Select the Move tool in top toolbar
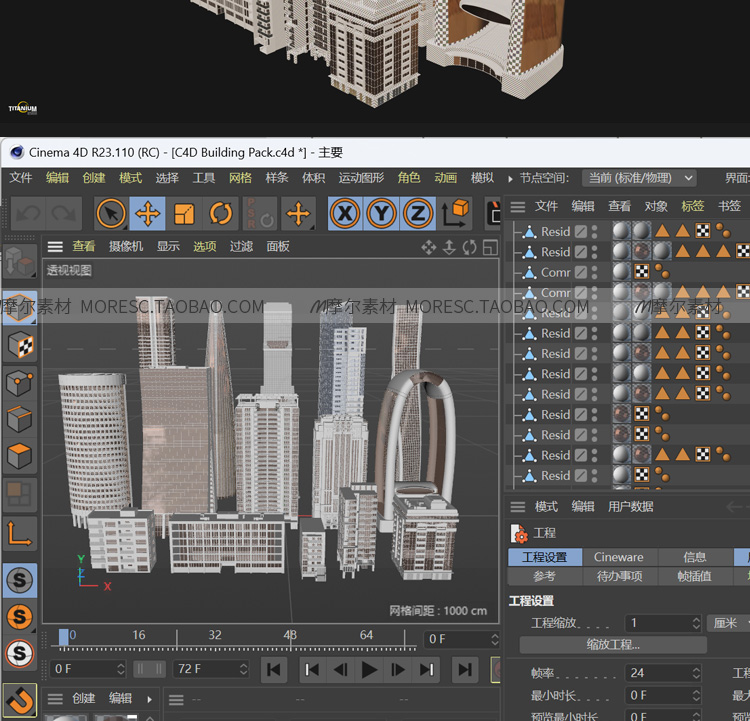The height and width of the screenshot is (721, 750). pos(148,213)
